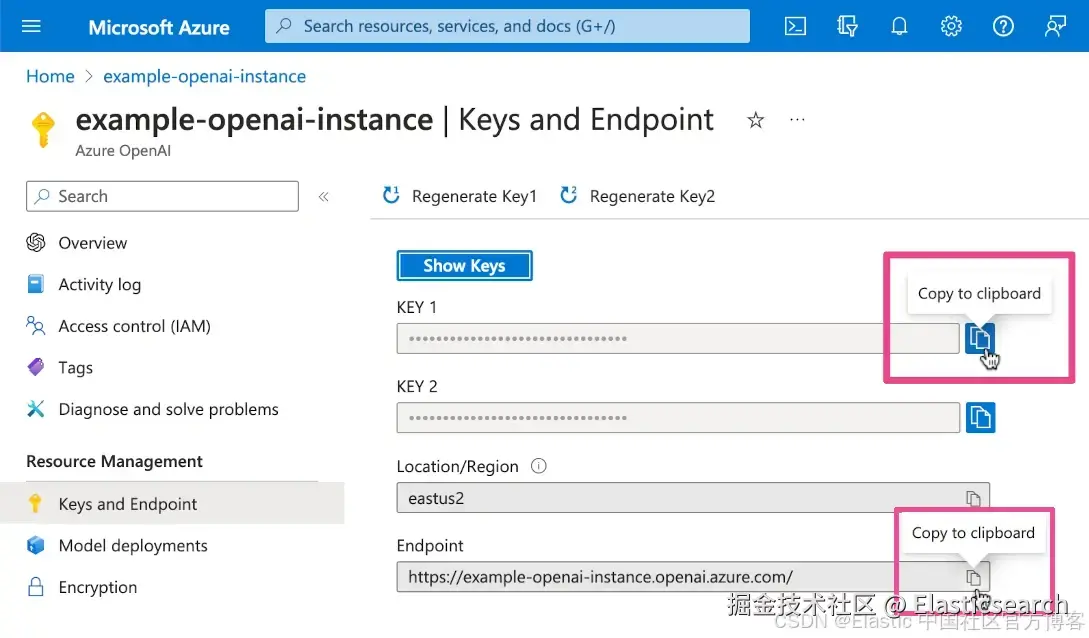The height and width of the screenshot is (638, 1089).
Task: Open the more options ellipsis menu
Action: [797, 119]
